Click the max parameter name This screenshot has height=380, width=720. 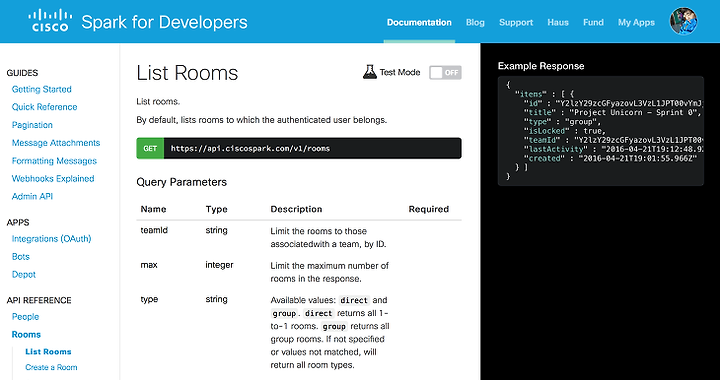149,265
